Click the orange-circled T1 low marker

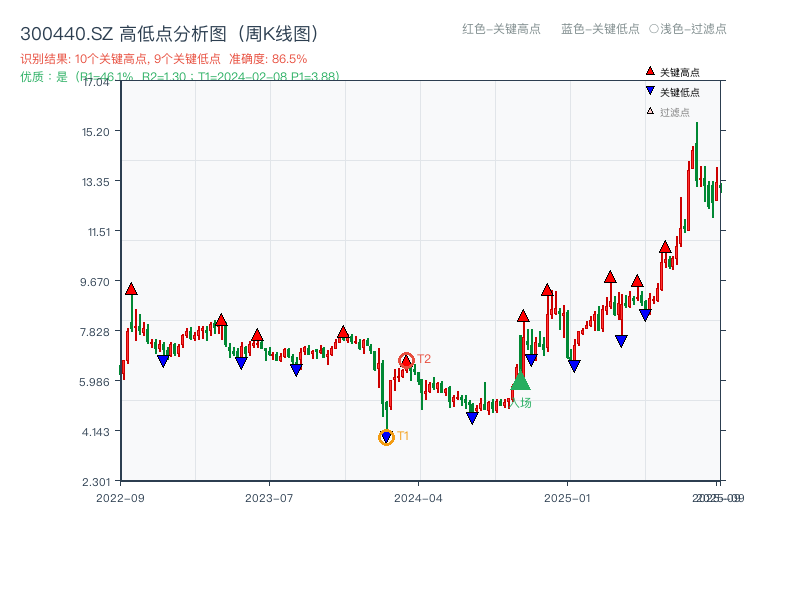click(x=387, y=437)
